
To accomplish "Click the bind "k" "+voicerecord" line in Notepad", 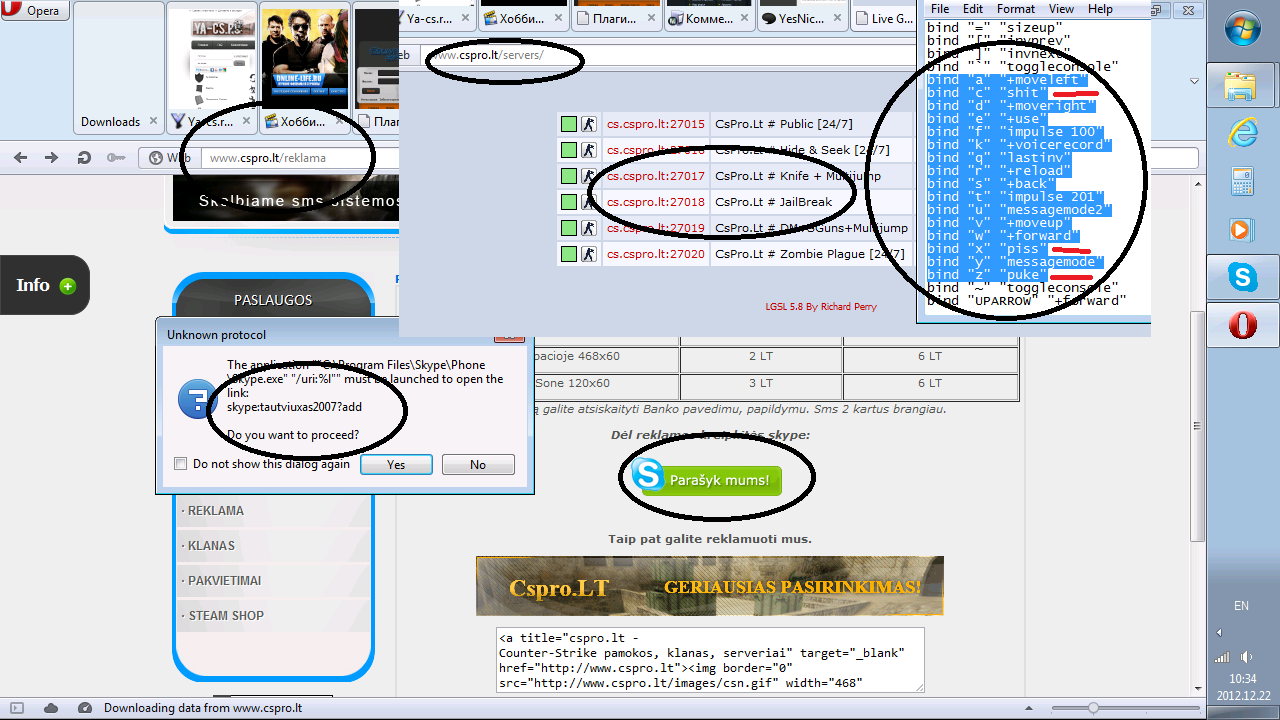I will (x=1017, y=145).
